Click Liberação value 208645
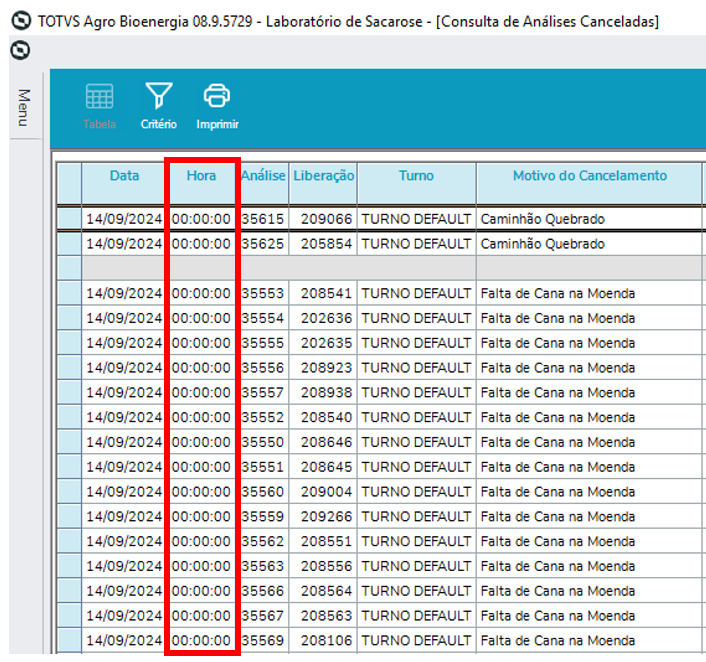Viewport: 706px width, 662px height. tap(326, 467)
